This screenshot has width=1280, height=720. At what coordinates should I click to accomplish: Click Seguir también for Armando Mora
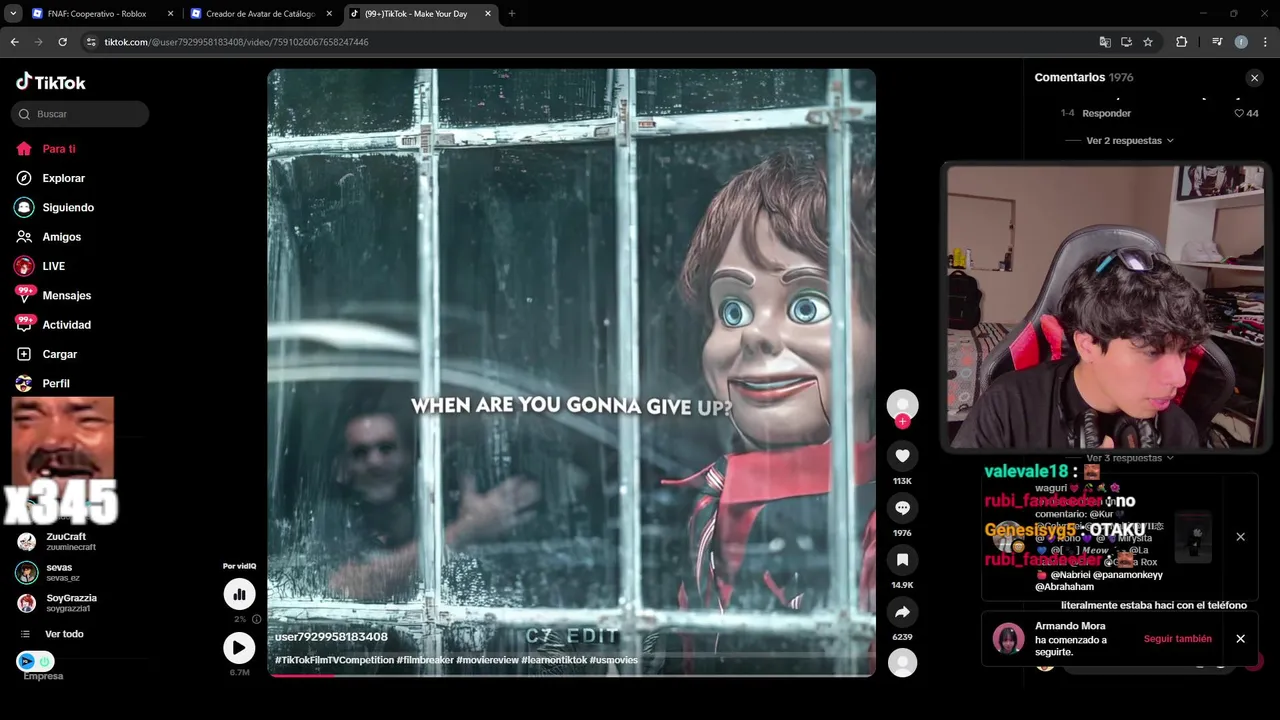click(x=1177, y=639)
